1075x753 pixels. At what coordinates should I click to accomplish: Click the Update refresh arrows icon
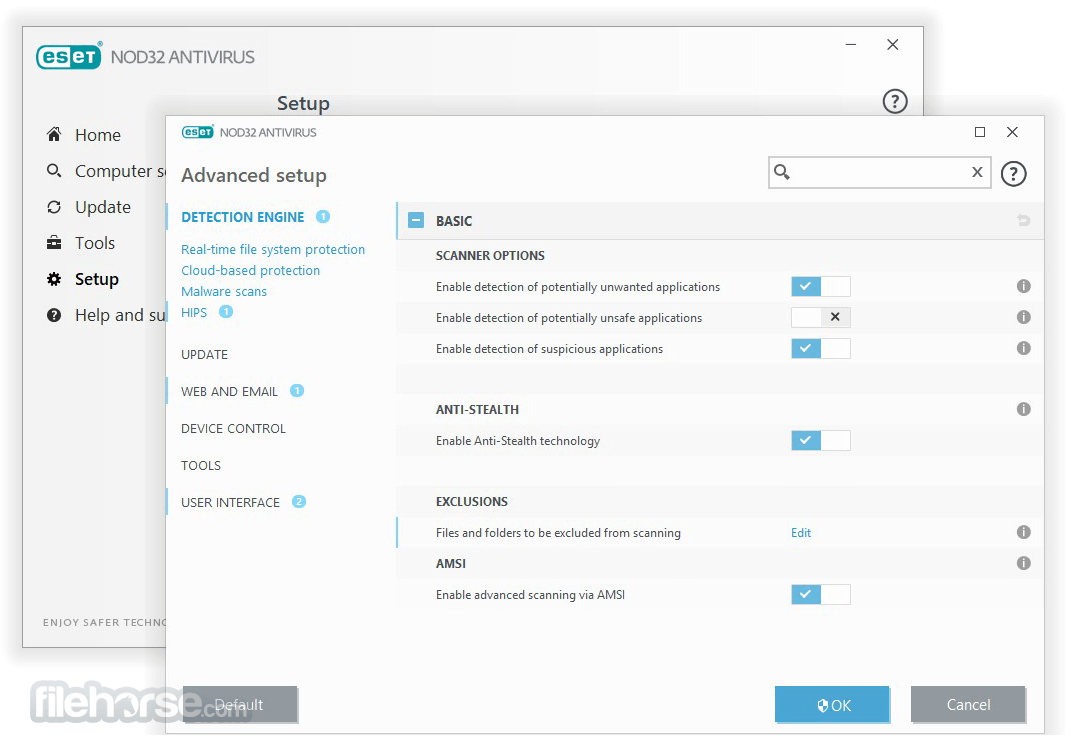(x=53, y=206)
